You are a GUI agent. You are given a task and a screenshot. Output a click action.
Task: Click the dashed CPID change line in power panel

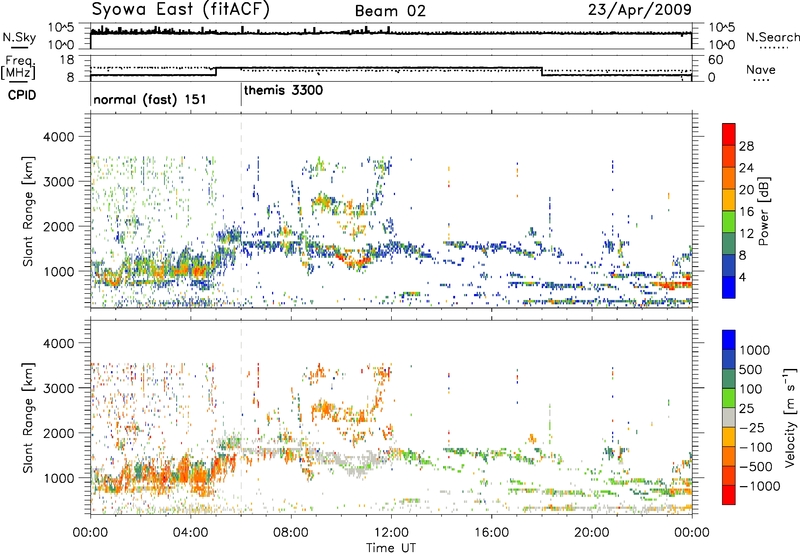241,211
